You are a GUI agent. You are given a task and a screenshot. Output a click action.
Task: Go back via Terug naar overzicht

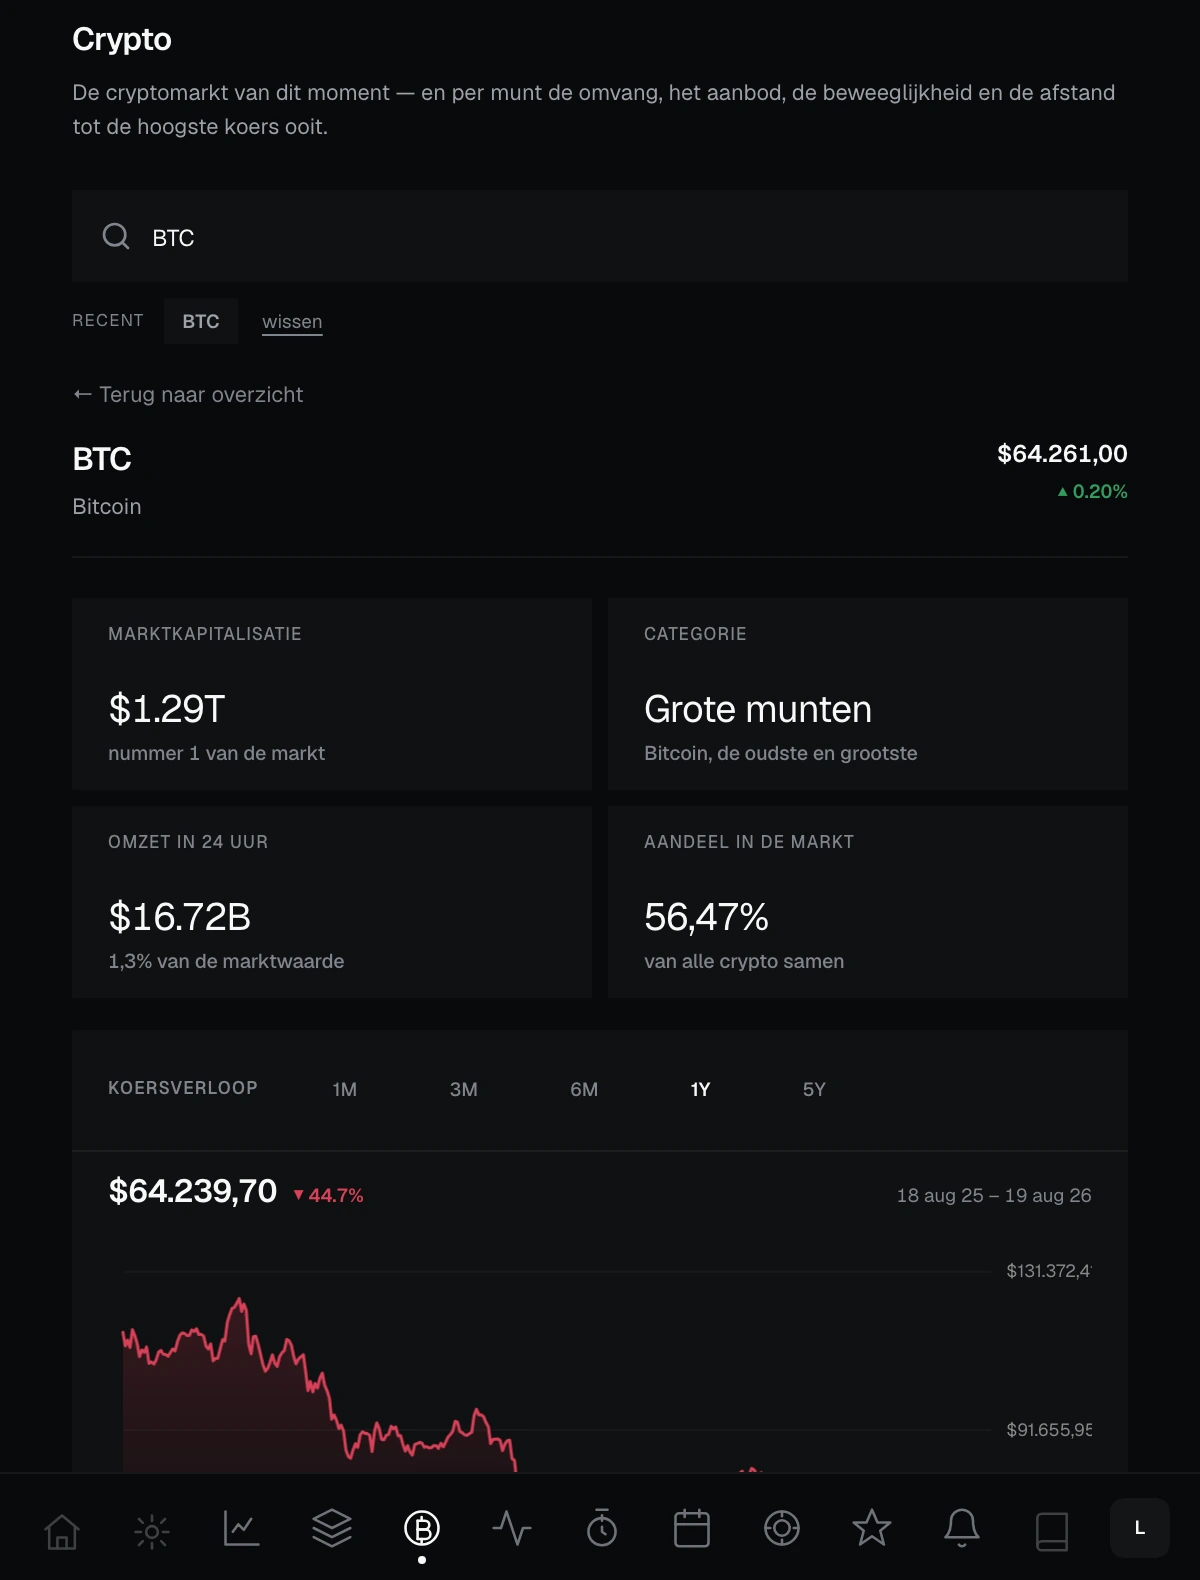click(x=188, y=395)
